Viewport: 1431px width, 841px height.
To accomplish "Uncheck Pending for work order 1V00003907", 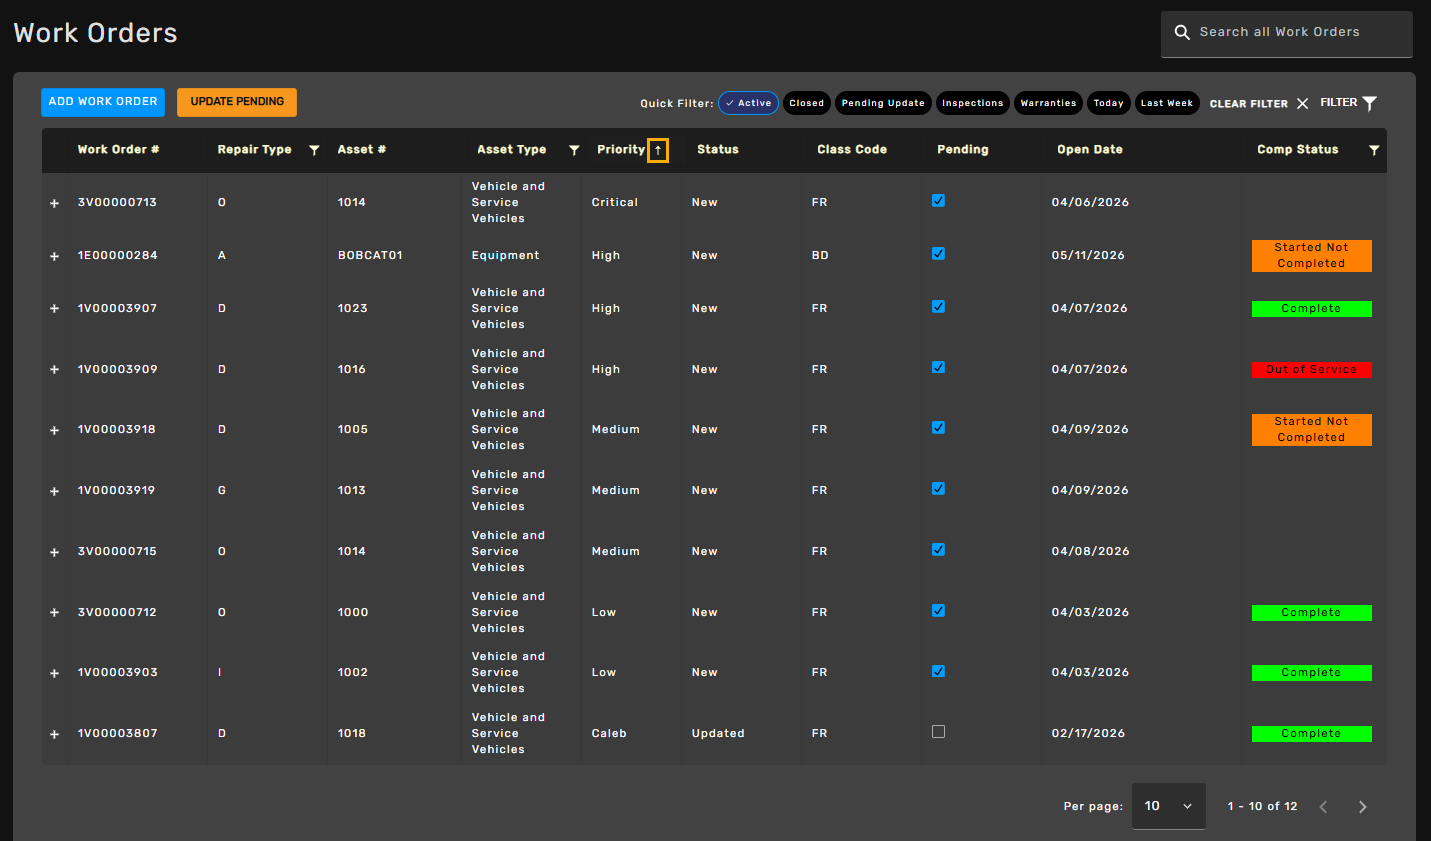I will tap(938, 307).
